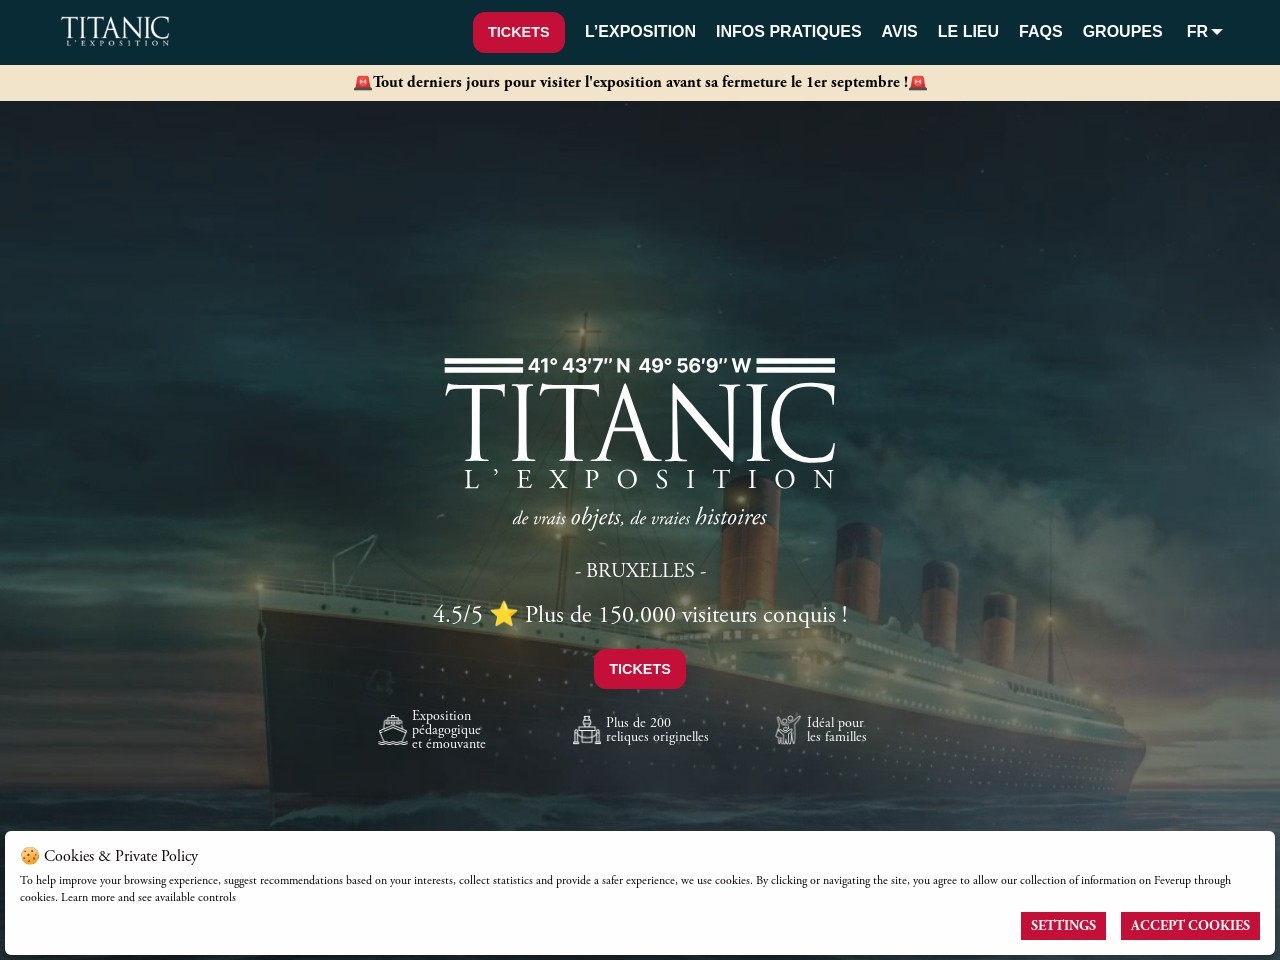Screen dimensions: 1280x960
Task: Click the family icon beside Idéal pour
Action: coord(789,730)
